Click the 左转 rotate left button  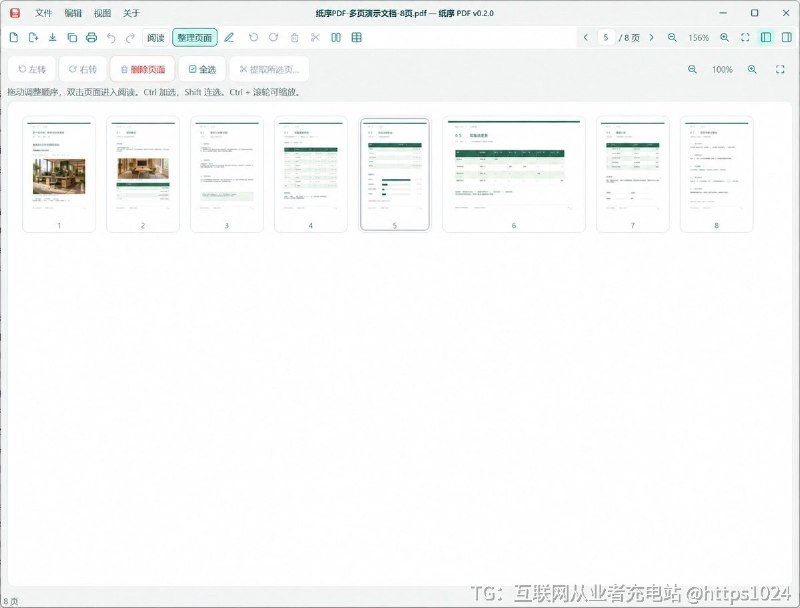point(32,69)
